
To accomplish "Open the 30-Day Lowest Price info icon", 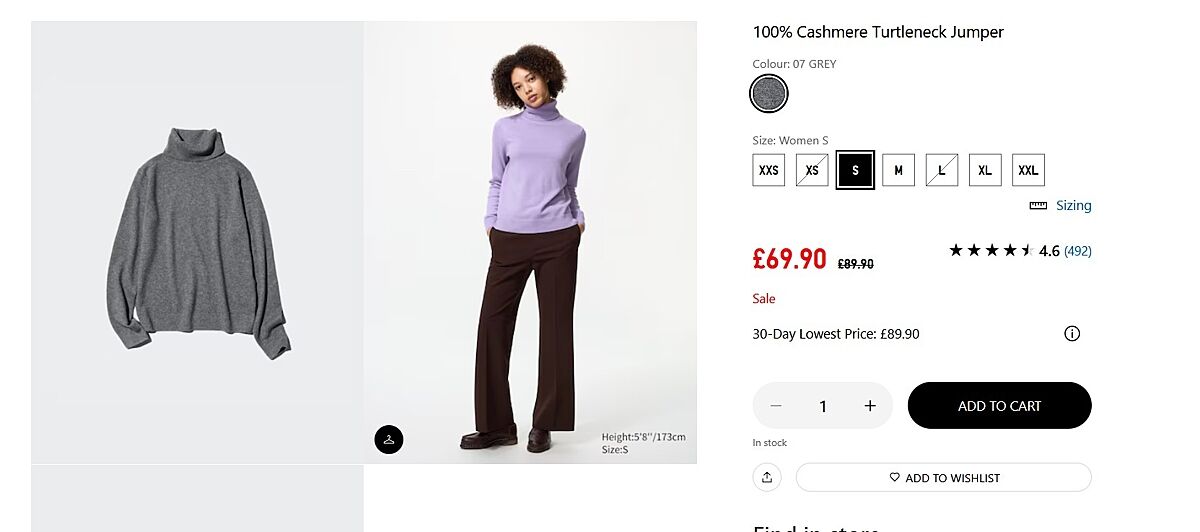I will click(1072, 334).
